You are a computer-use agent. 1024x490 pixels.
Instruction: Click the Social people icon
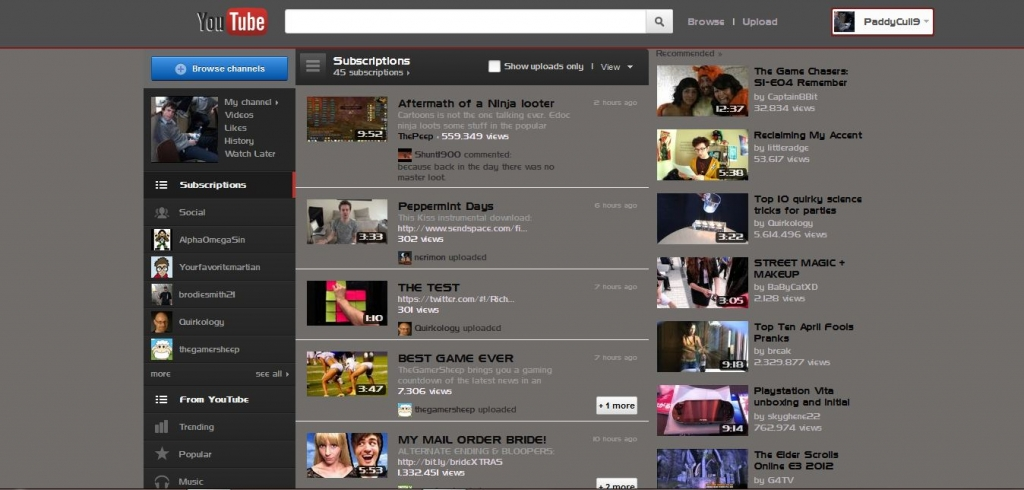(161, 212)
